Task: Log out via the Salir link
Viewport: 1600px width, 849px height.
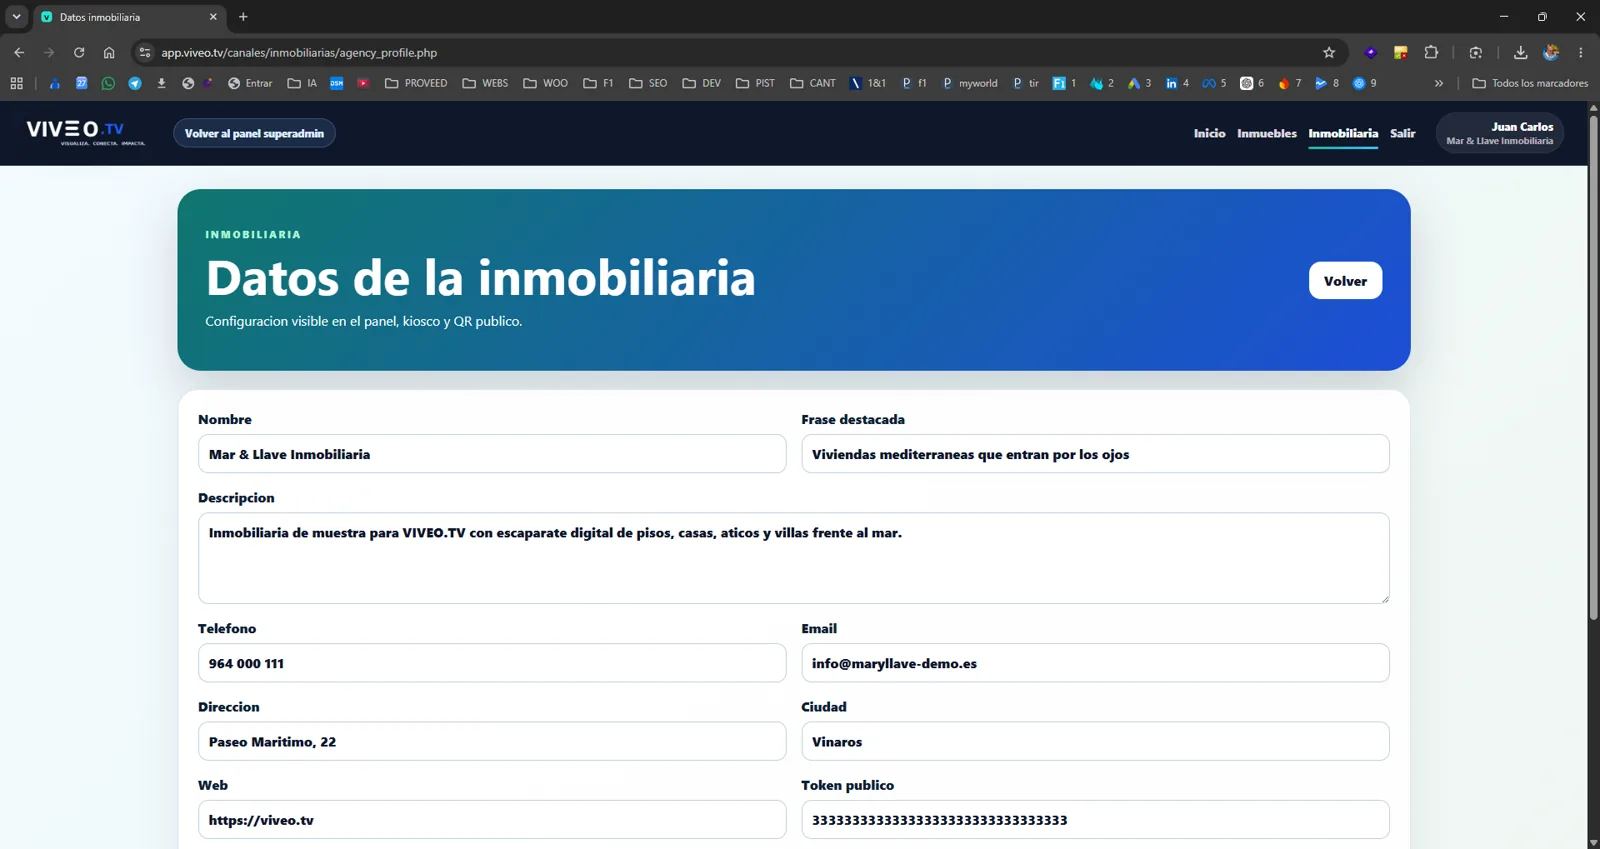Action: [1403, 133]
